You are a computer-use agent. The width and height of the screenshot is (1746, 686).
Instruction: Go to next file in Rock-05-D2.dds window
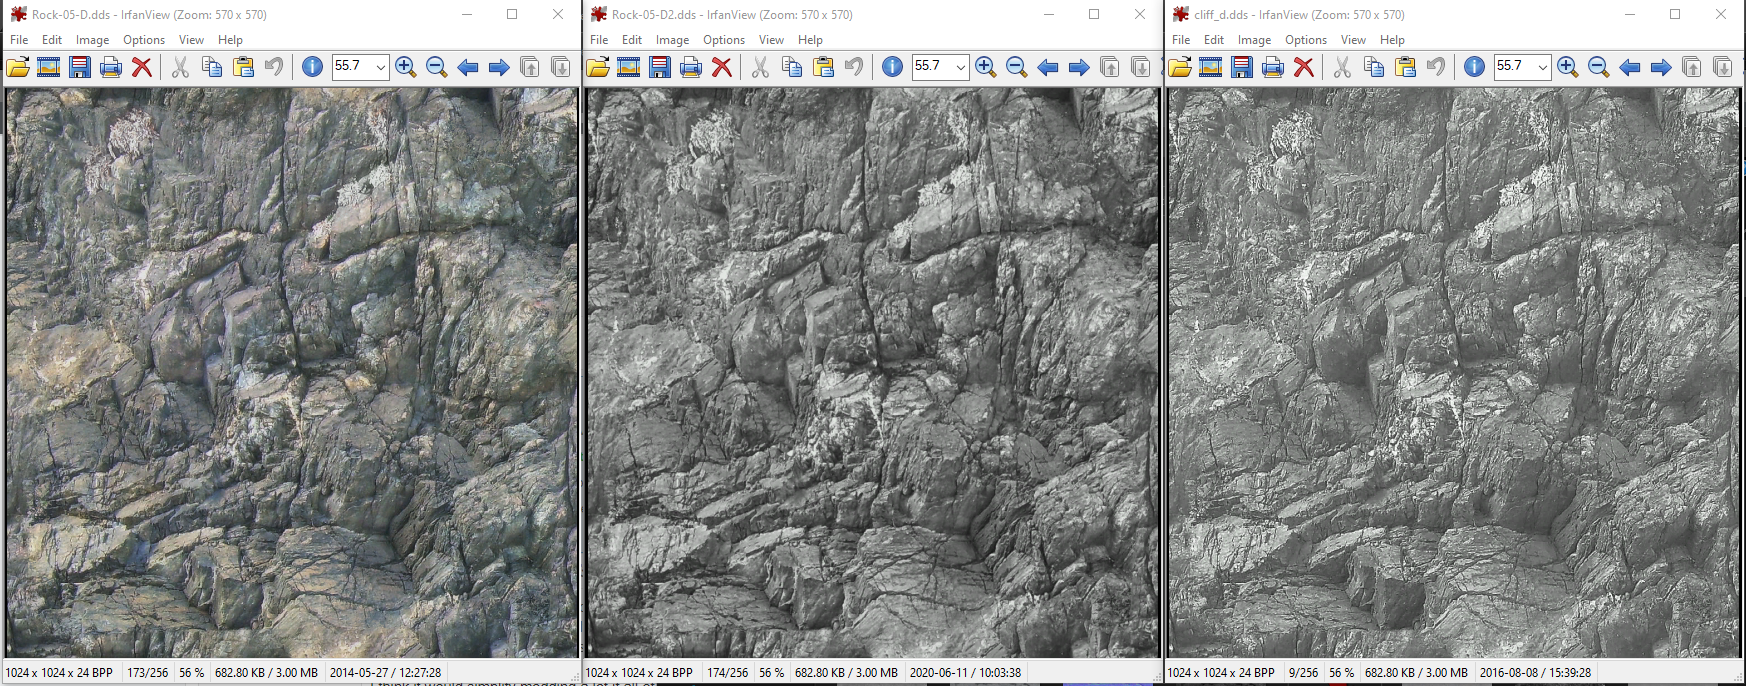pyautogui.click(x=1078, y=67)
